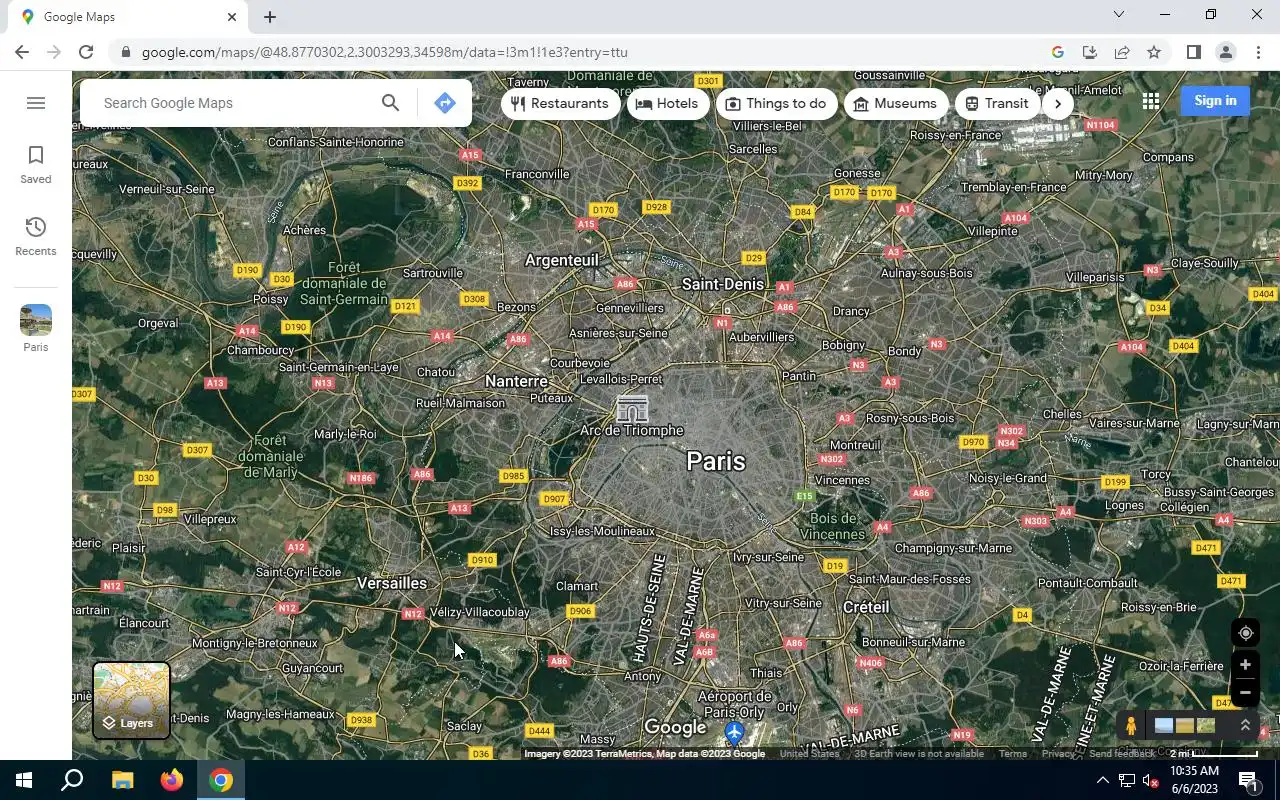Click the Chrome address bar URL
Image resolution: width=1280 pixels, height=800 pixels.
pyautogui.click(x=385, y=52)
